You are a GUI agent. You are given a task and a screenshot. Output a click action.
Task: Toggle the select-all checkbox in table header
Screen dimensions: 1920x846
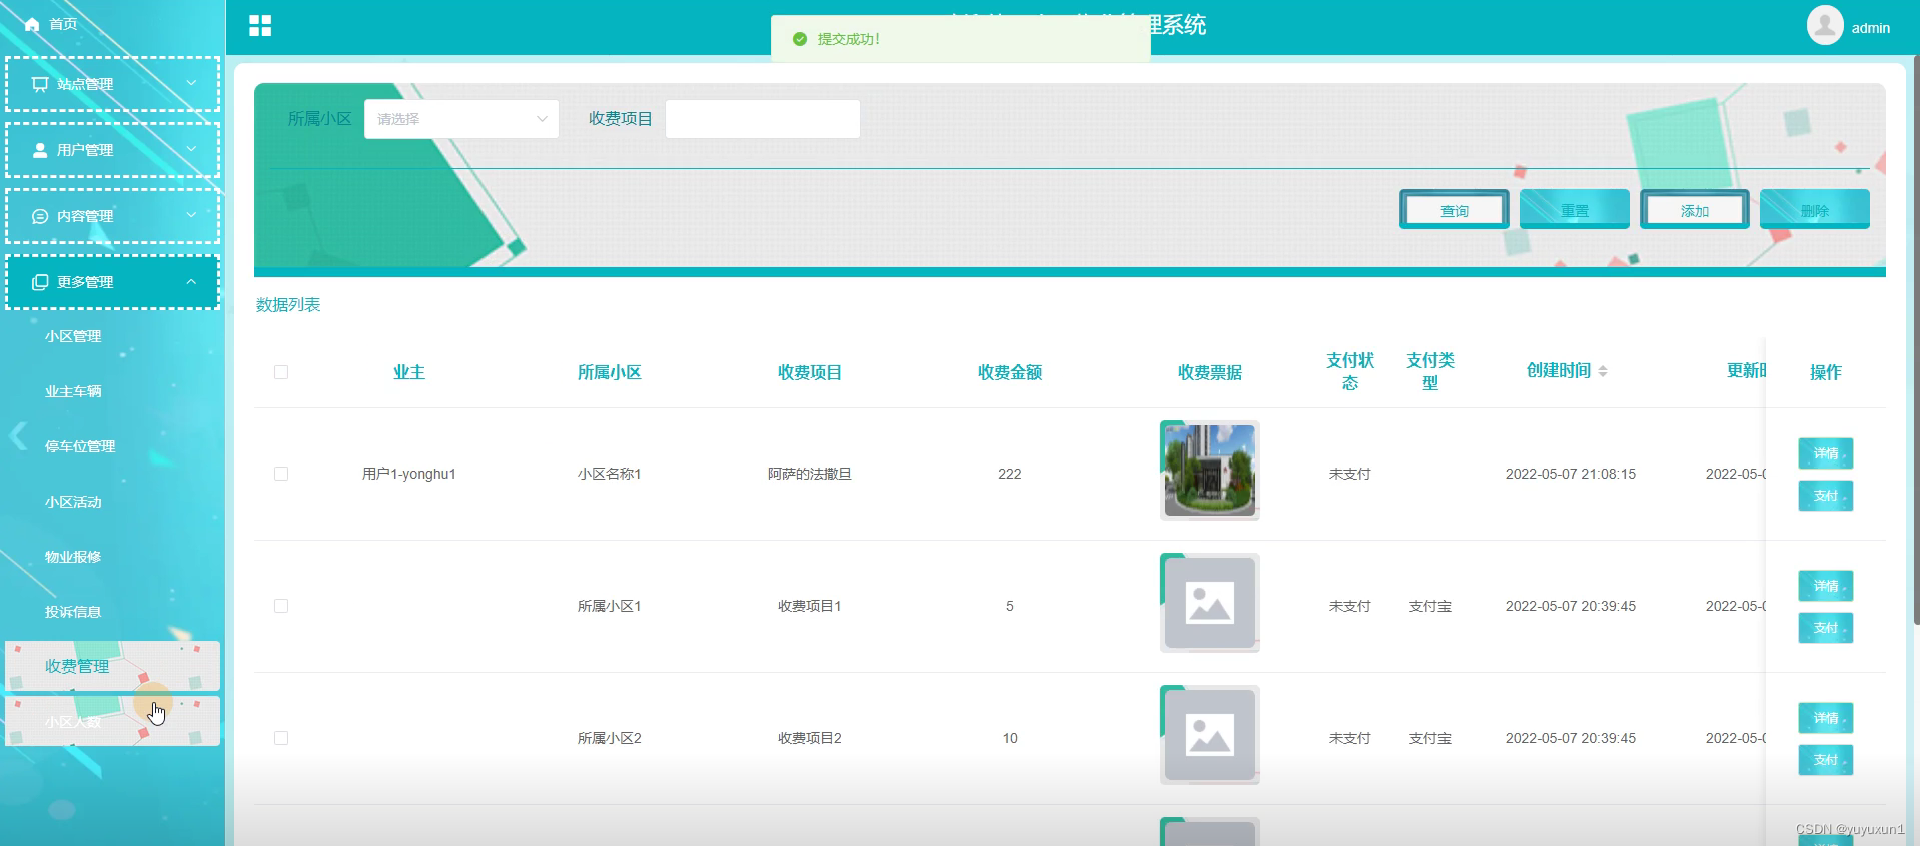point(281,372)
